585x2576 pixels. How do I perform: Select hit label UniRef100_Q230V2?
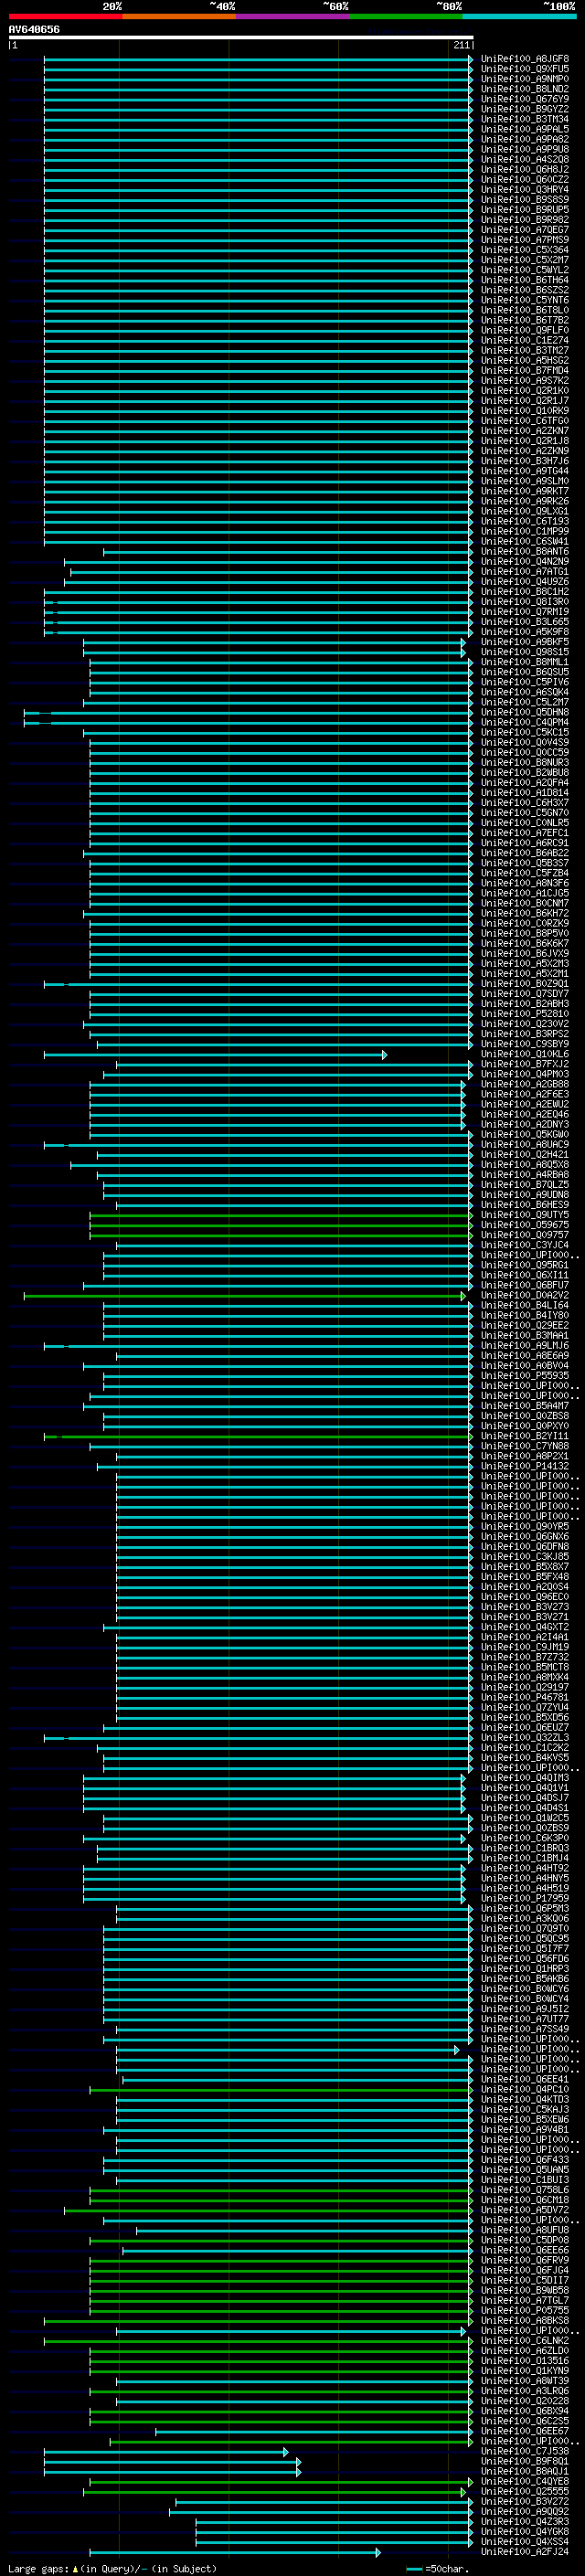coord(524,1024)
